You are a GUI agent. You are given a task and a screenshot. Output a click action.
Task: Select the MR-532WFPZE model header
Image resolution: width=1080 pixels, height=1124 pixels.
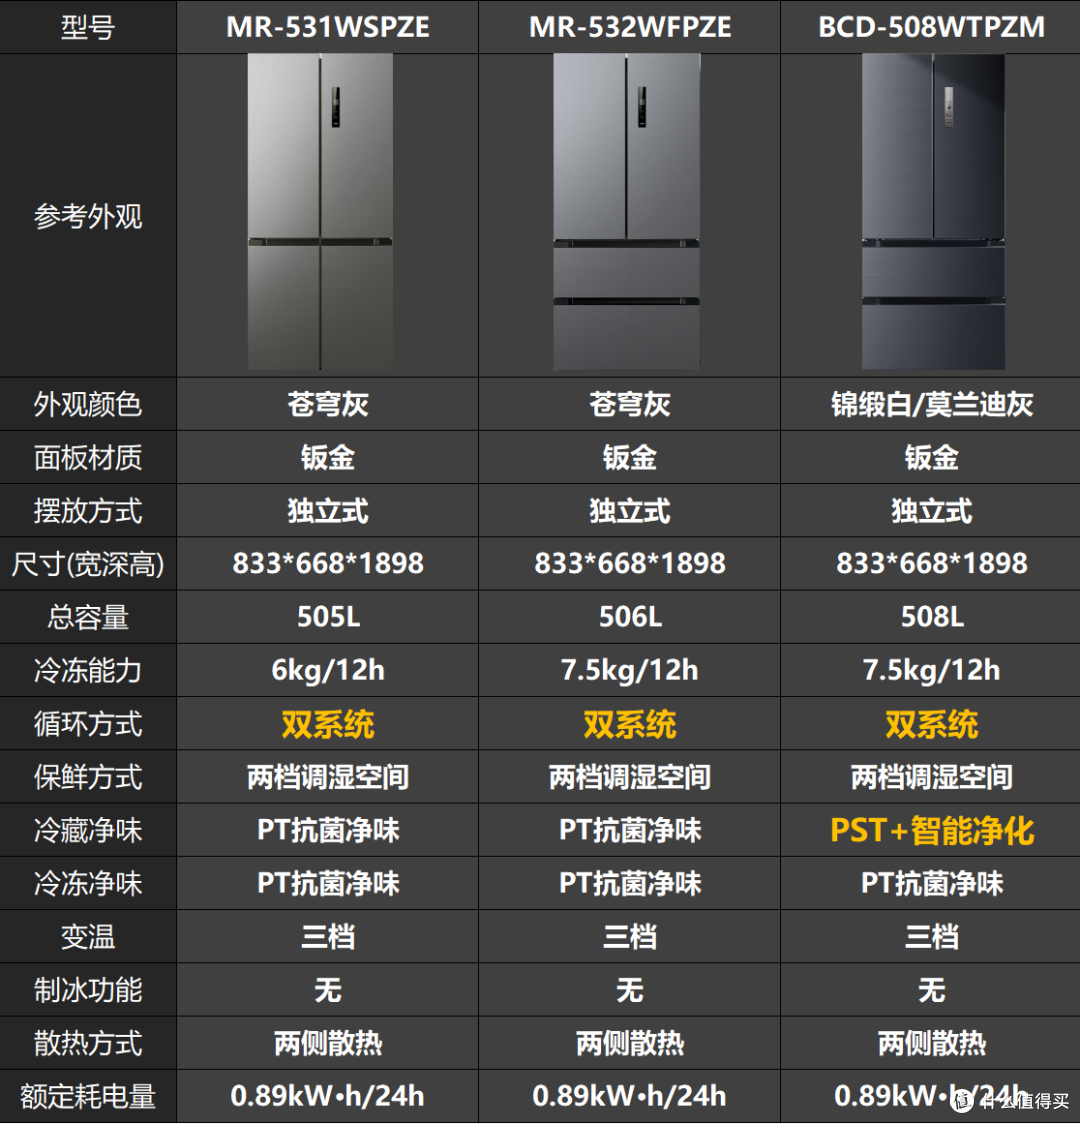(630, 27)
